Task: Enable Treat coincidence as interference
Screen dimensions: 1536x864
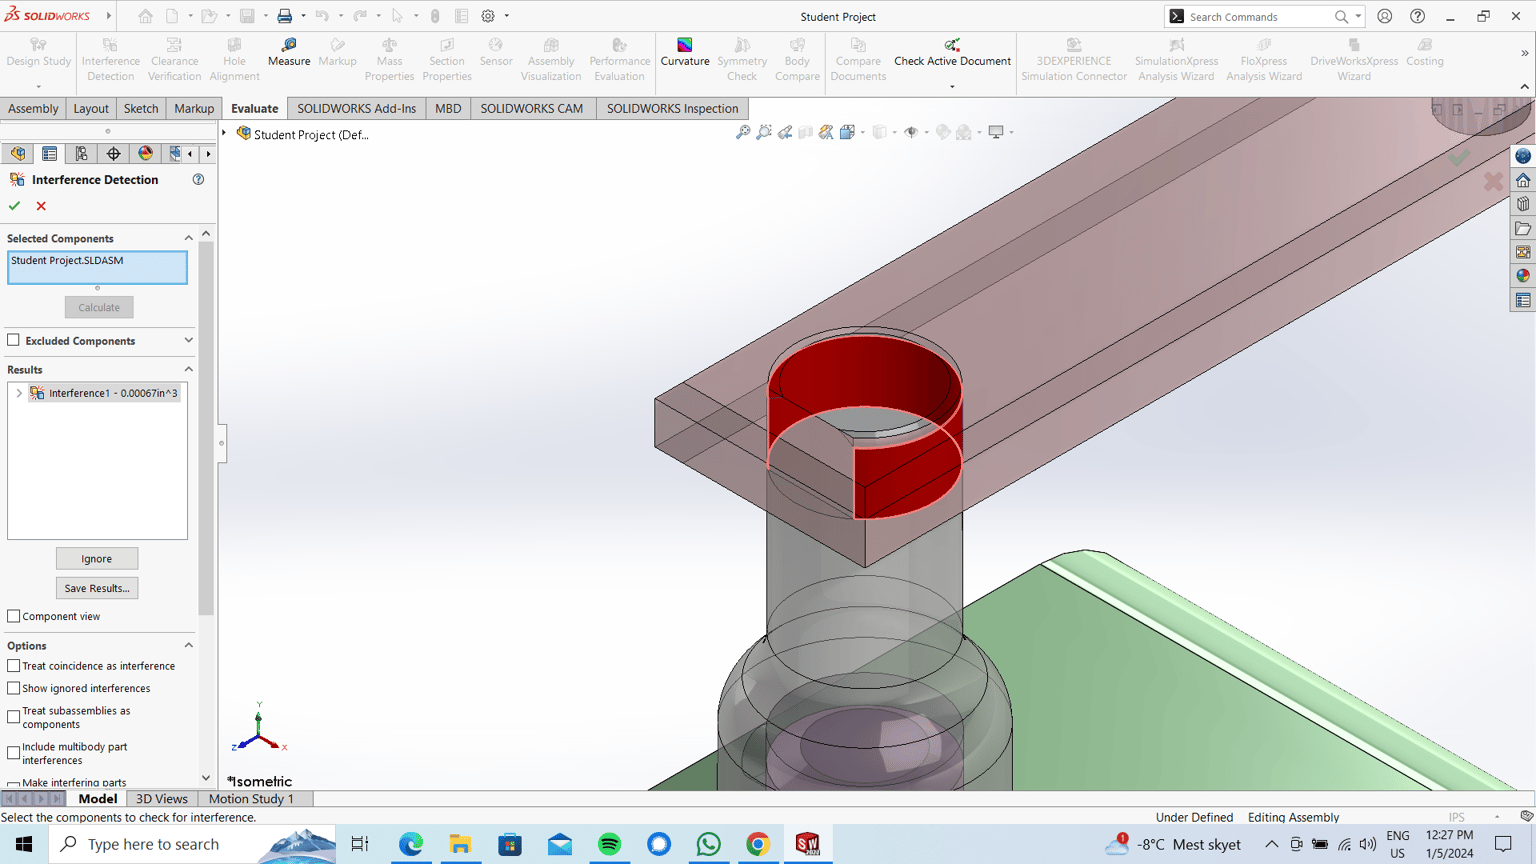Action: pyautogui.click(x=14, y=666)
